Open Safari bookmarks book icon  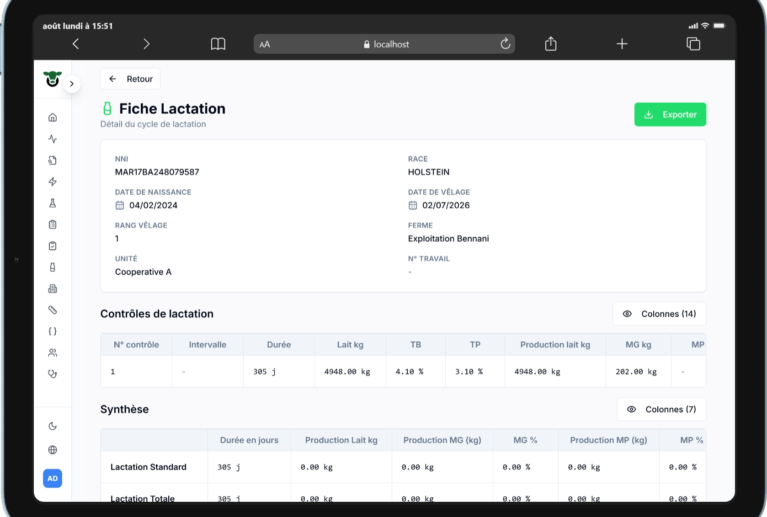pyautogui.click(x=218, y=44)
